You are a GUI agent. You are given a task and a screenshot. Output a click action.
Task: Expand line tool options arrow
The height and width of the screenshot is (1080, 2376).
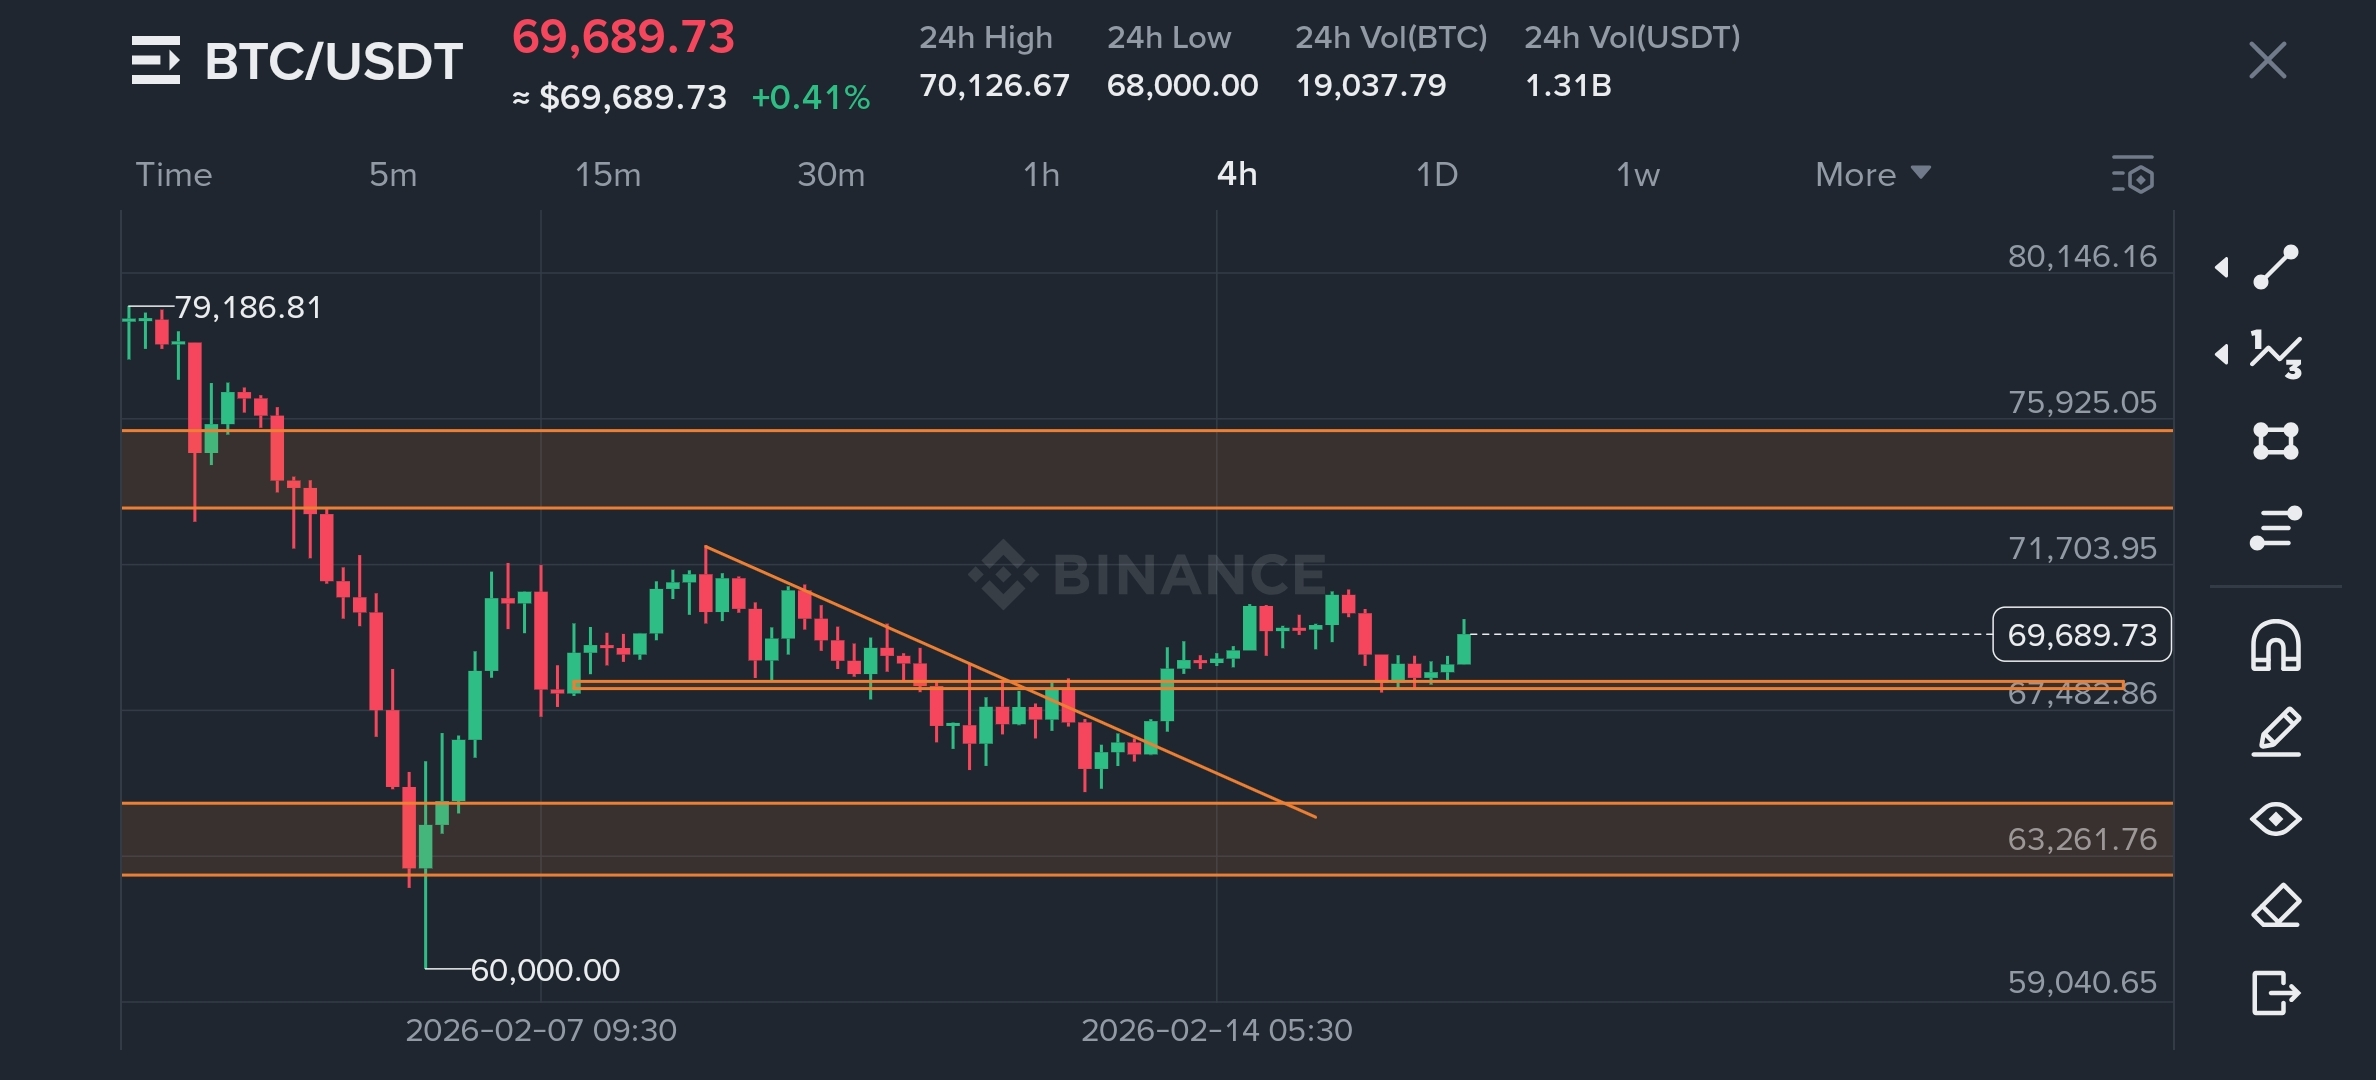click(x=2222, y=267)
